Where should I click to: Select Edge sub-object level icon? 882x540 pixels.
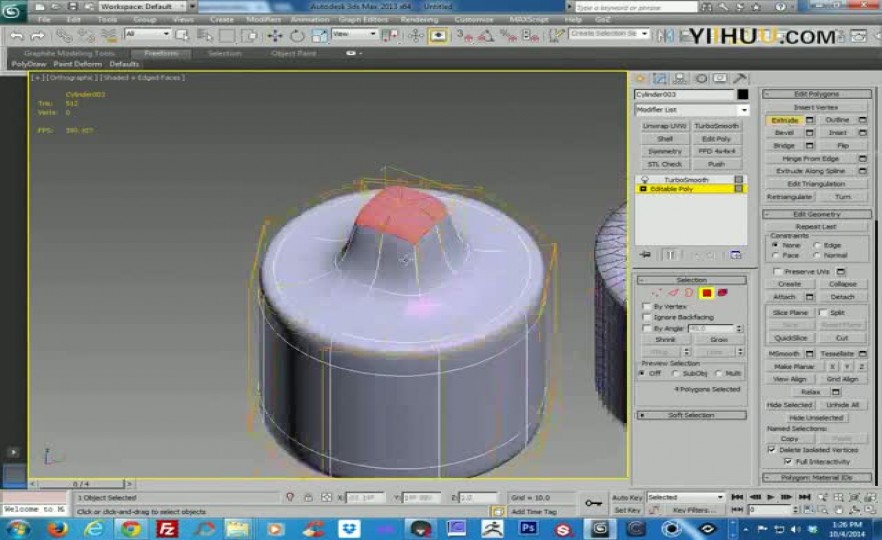[673, 292]
